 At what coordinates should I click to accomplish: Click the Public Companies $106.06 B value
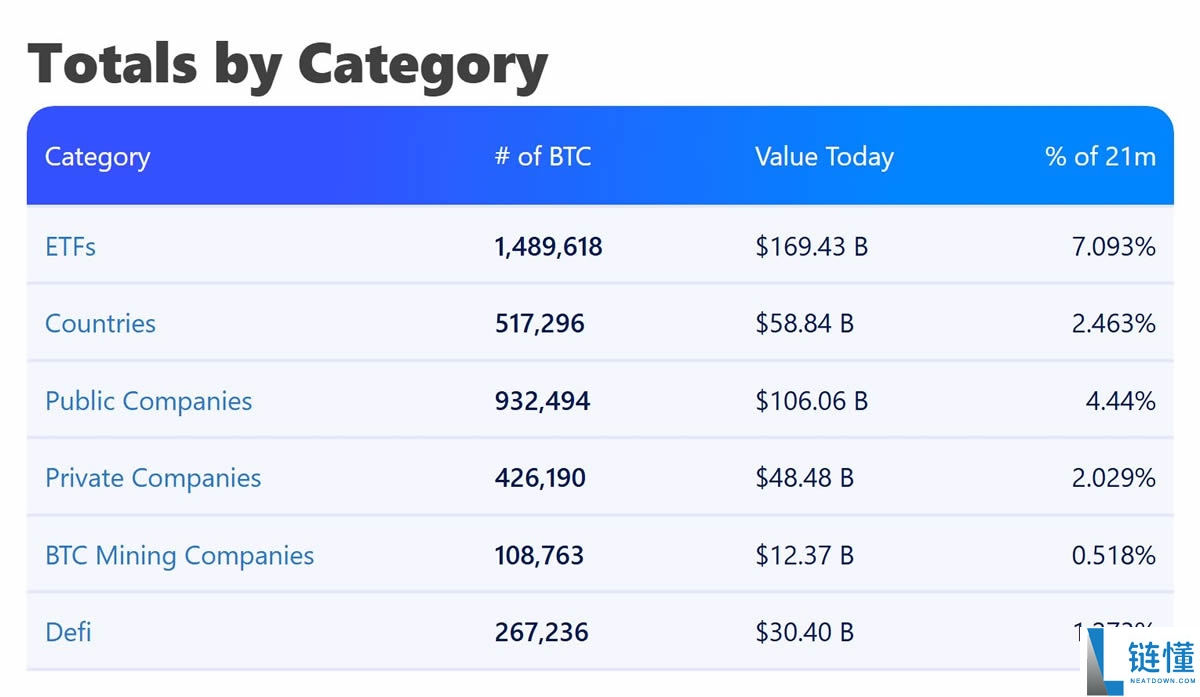(x=811, y=401)
